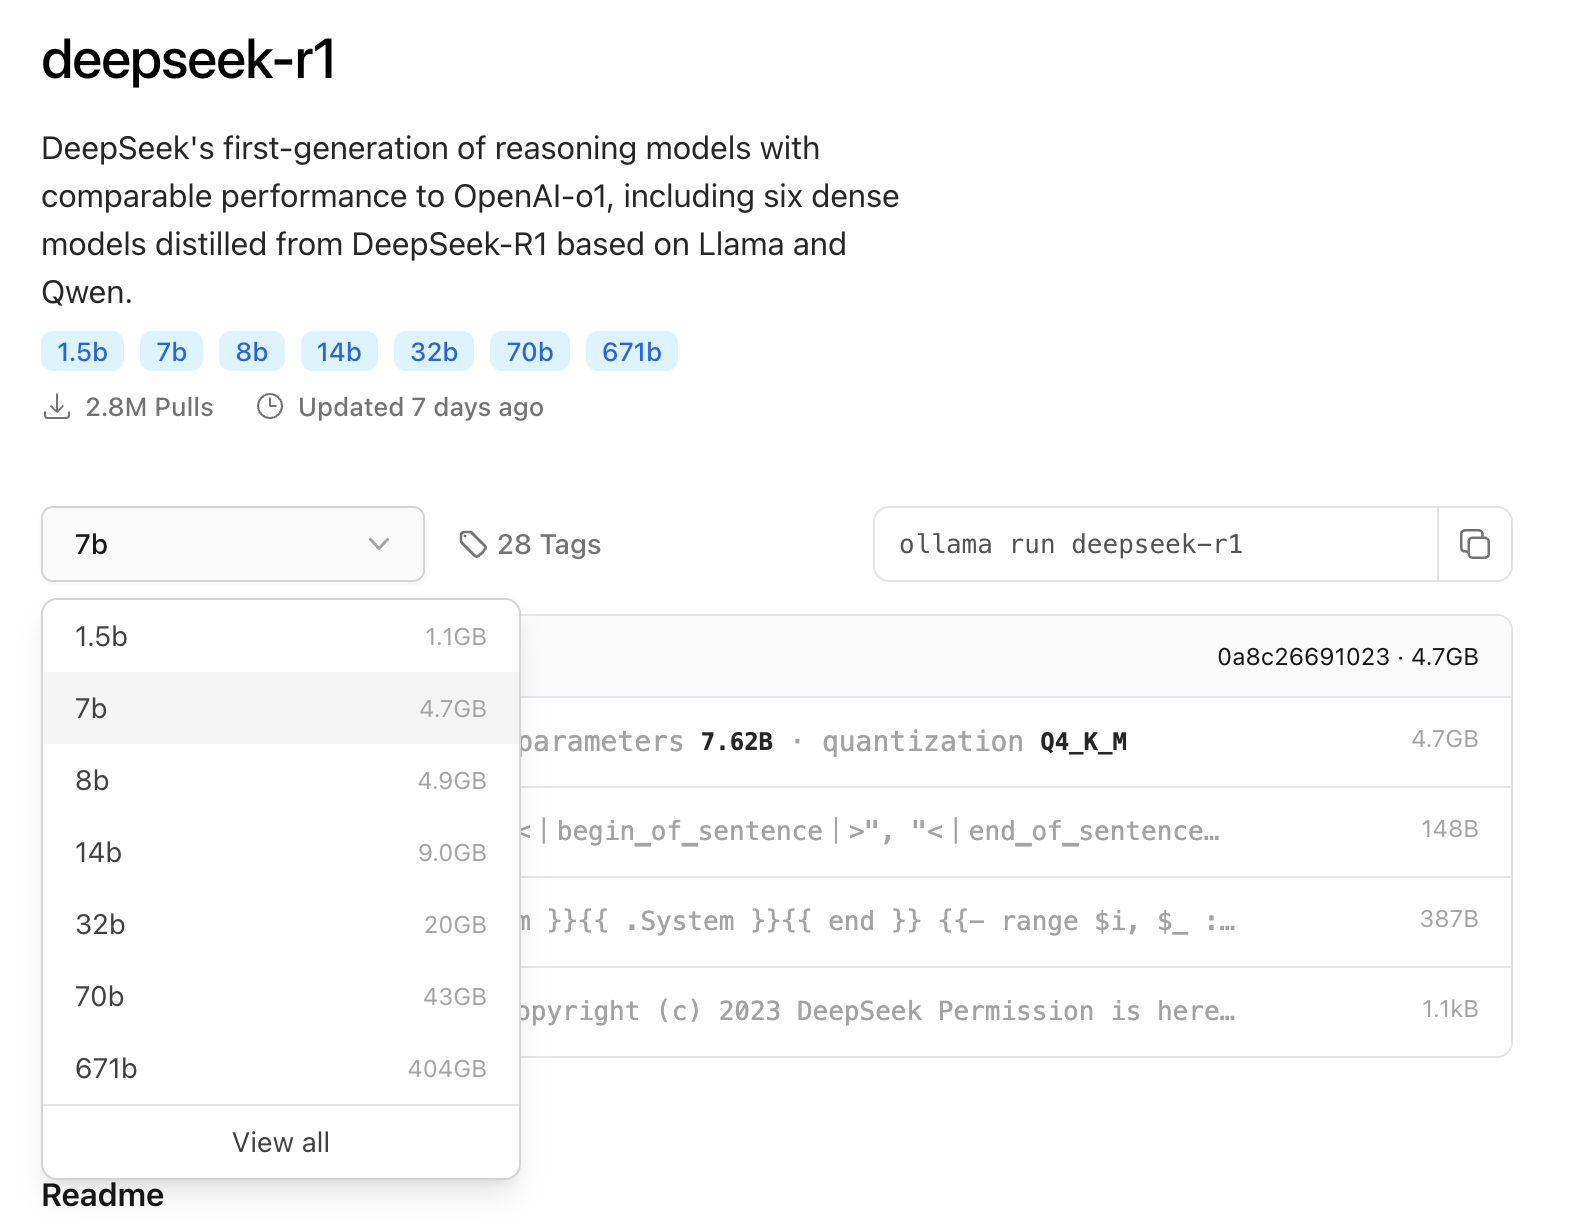Screen dimensions: 1590x1226
Task: Copy the ollama run command
Action: point(1475,544)
